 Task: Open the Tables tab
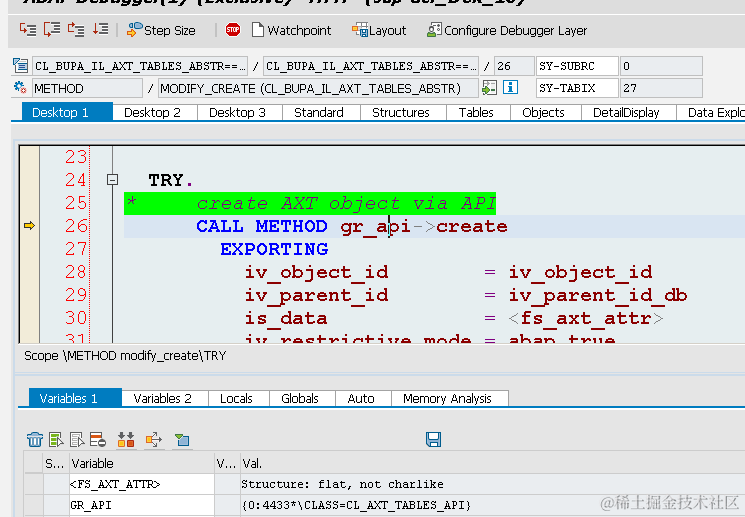[x=478, y=112]
